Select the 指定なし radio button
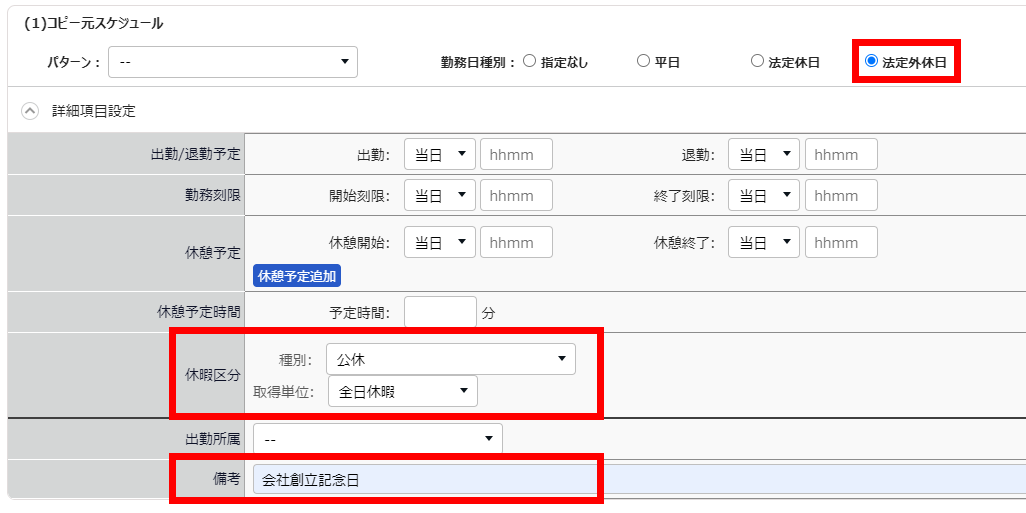The image size is (1026, 513). [530, 62]
